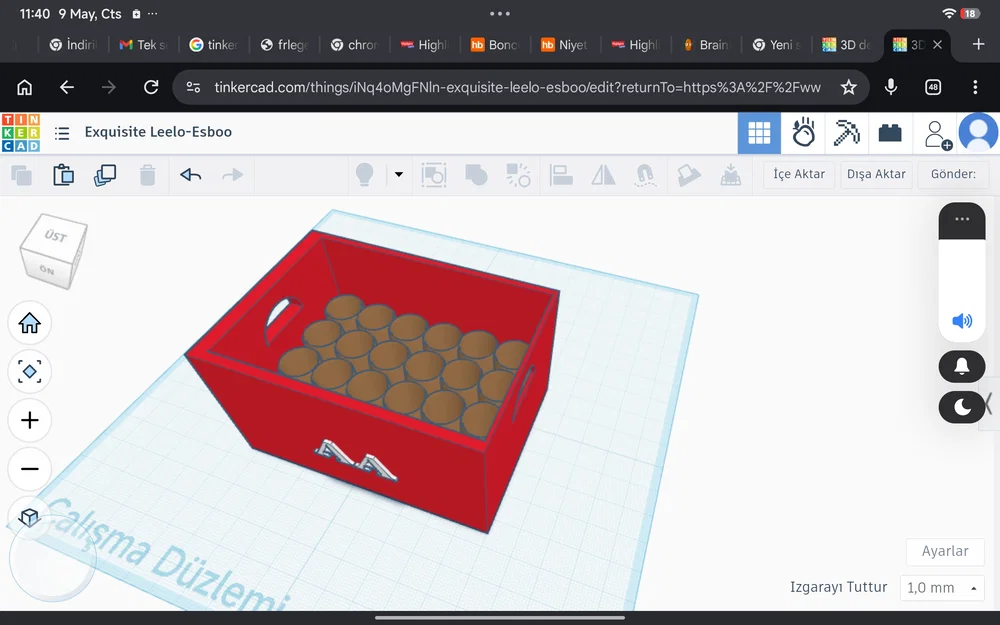Click the İçe Aktar button

799,174
